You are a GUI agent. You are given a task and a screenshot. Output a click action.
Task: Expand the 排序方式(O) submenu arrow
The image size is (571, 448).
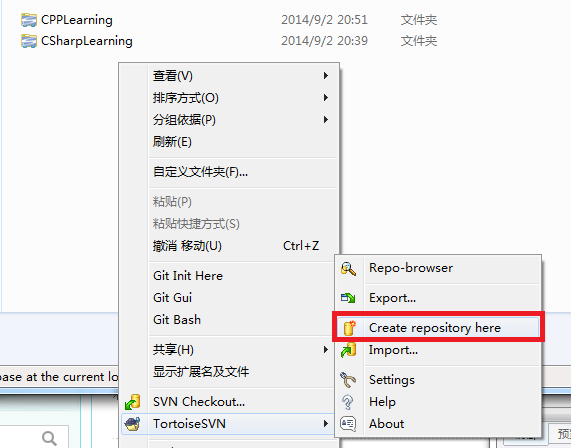pos(326,98)
